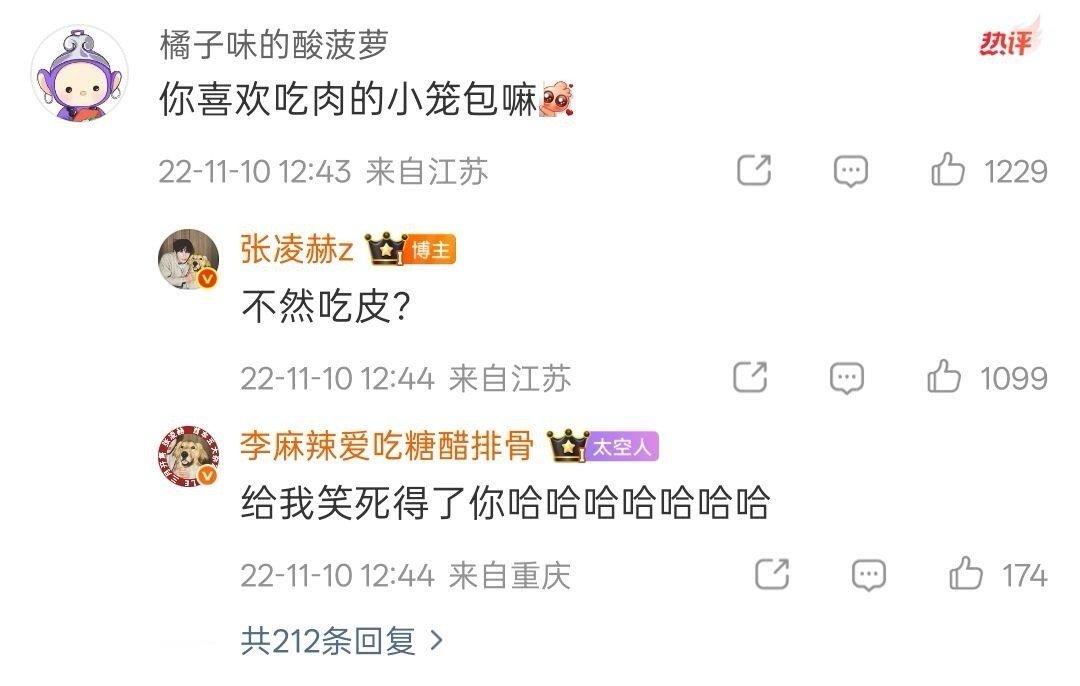Expand all 212 replies
The width and height of the screenshot is (1080, 686).
(x=342, y=641)
